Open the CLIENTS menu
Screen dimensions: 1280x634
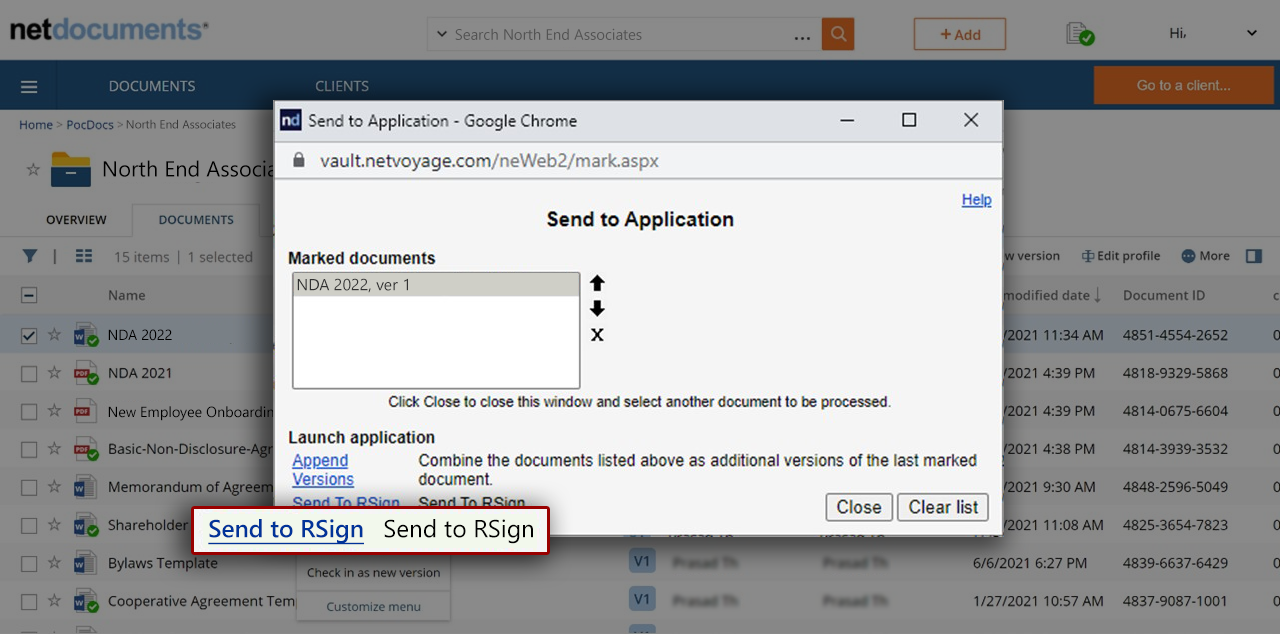(342, 86)
